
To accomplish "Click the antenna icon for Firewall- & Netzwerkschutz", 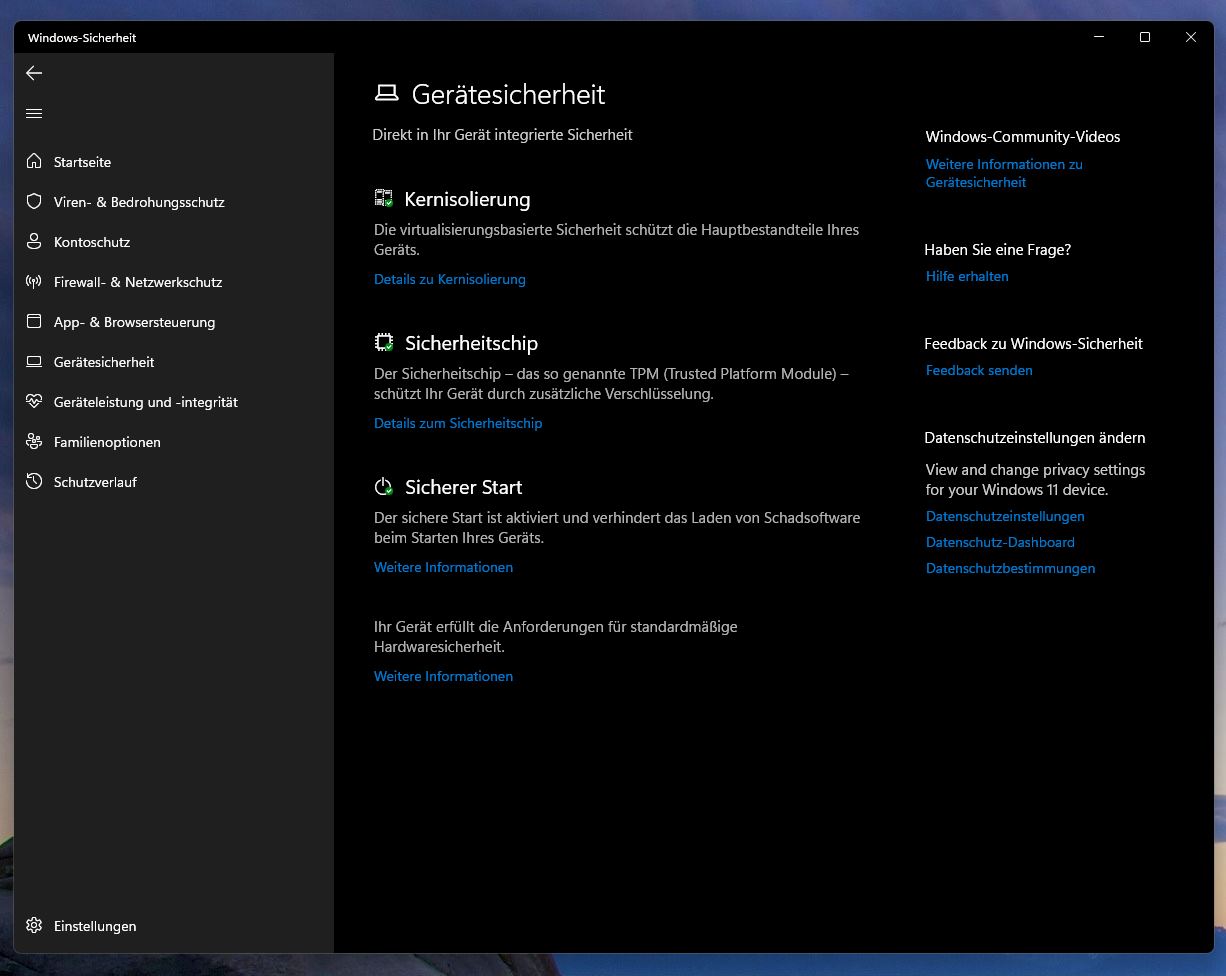I will coord(34,281).
